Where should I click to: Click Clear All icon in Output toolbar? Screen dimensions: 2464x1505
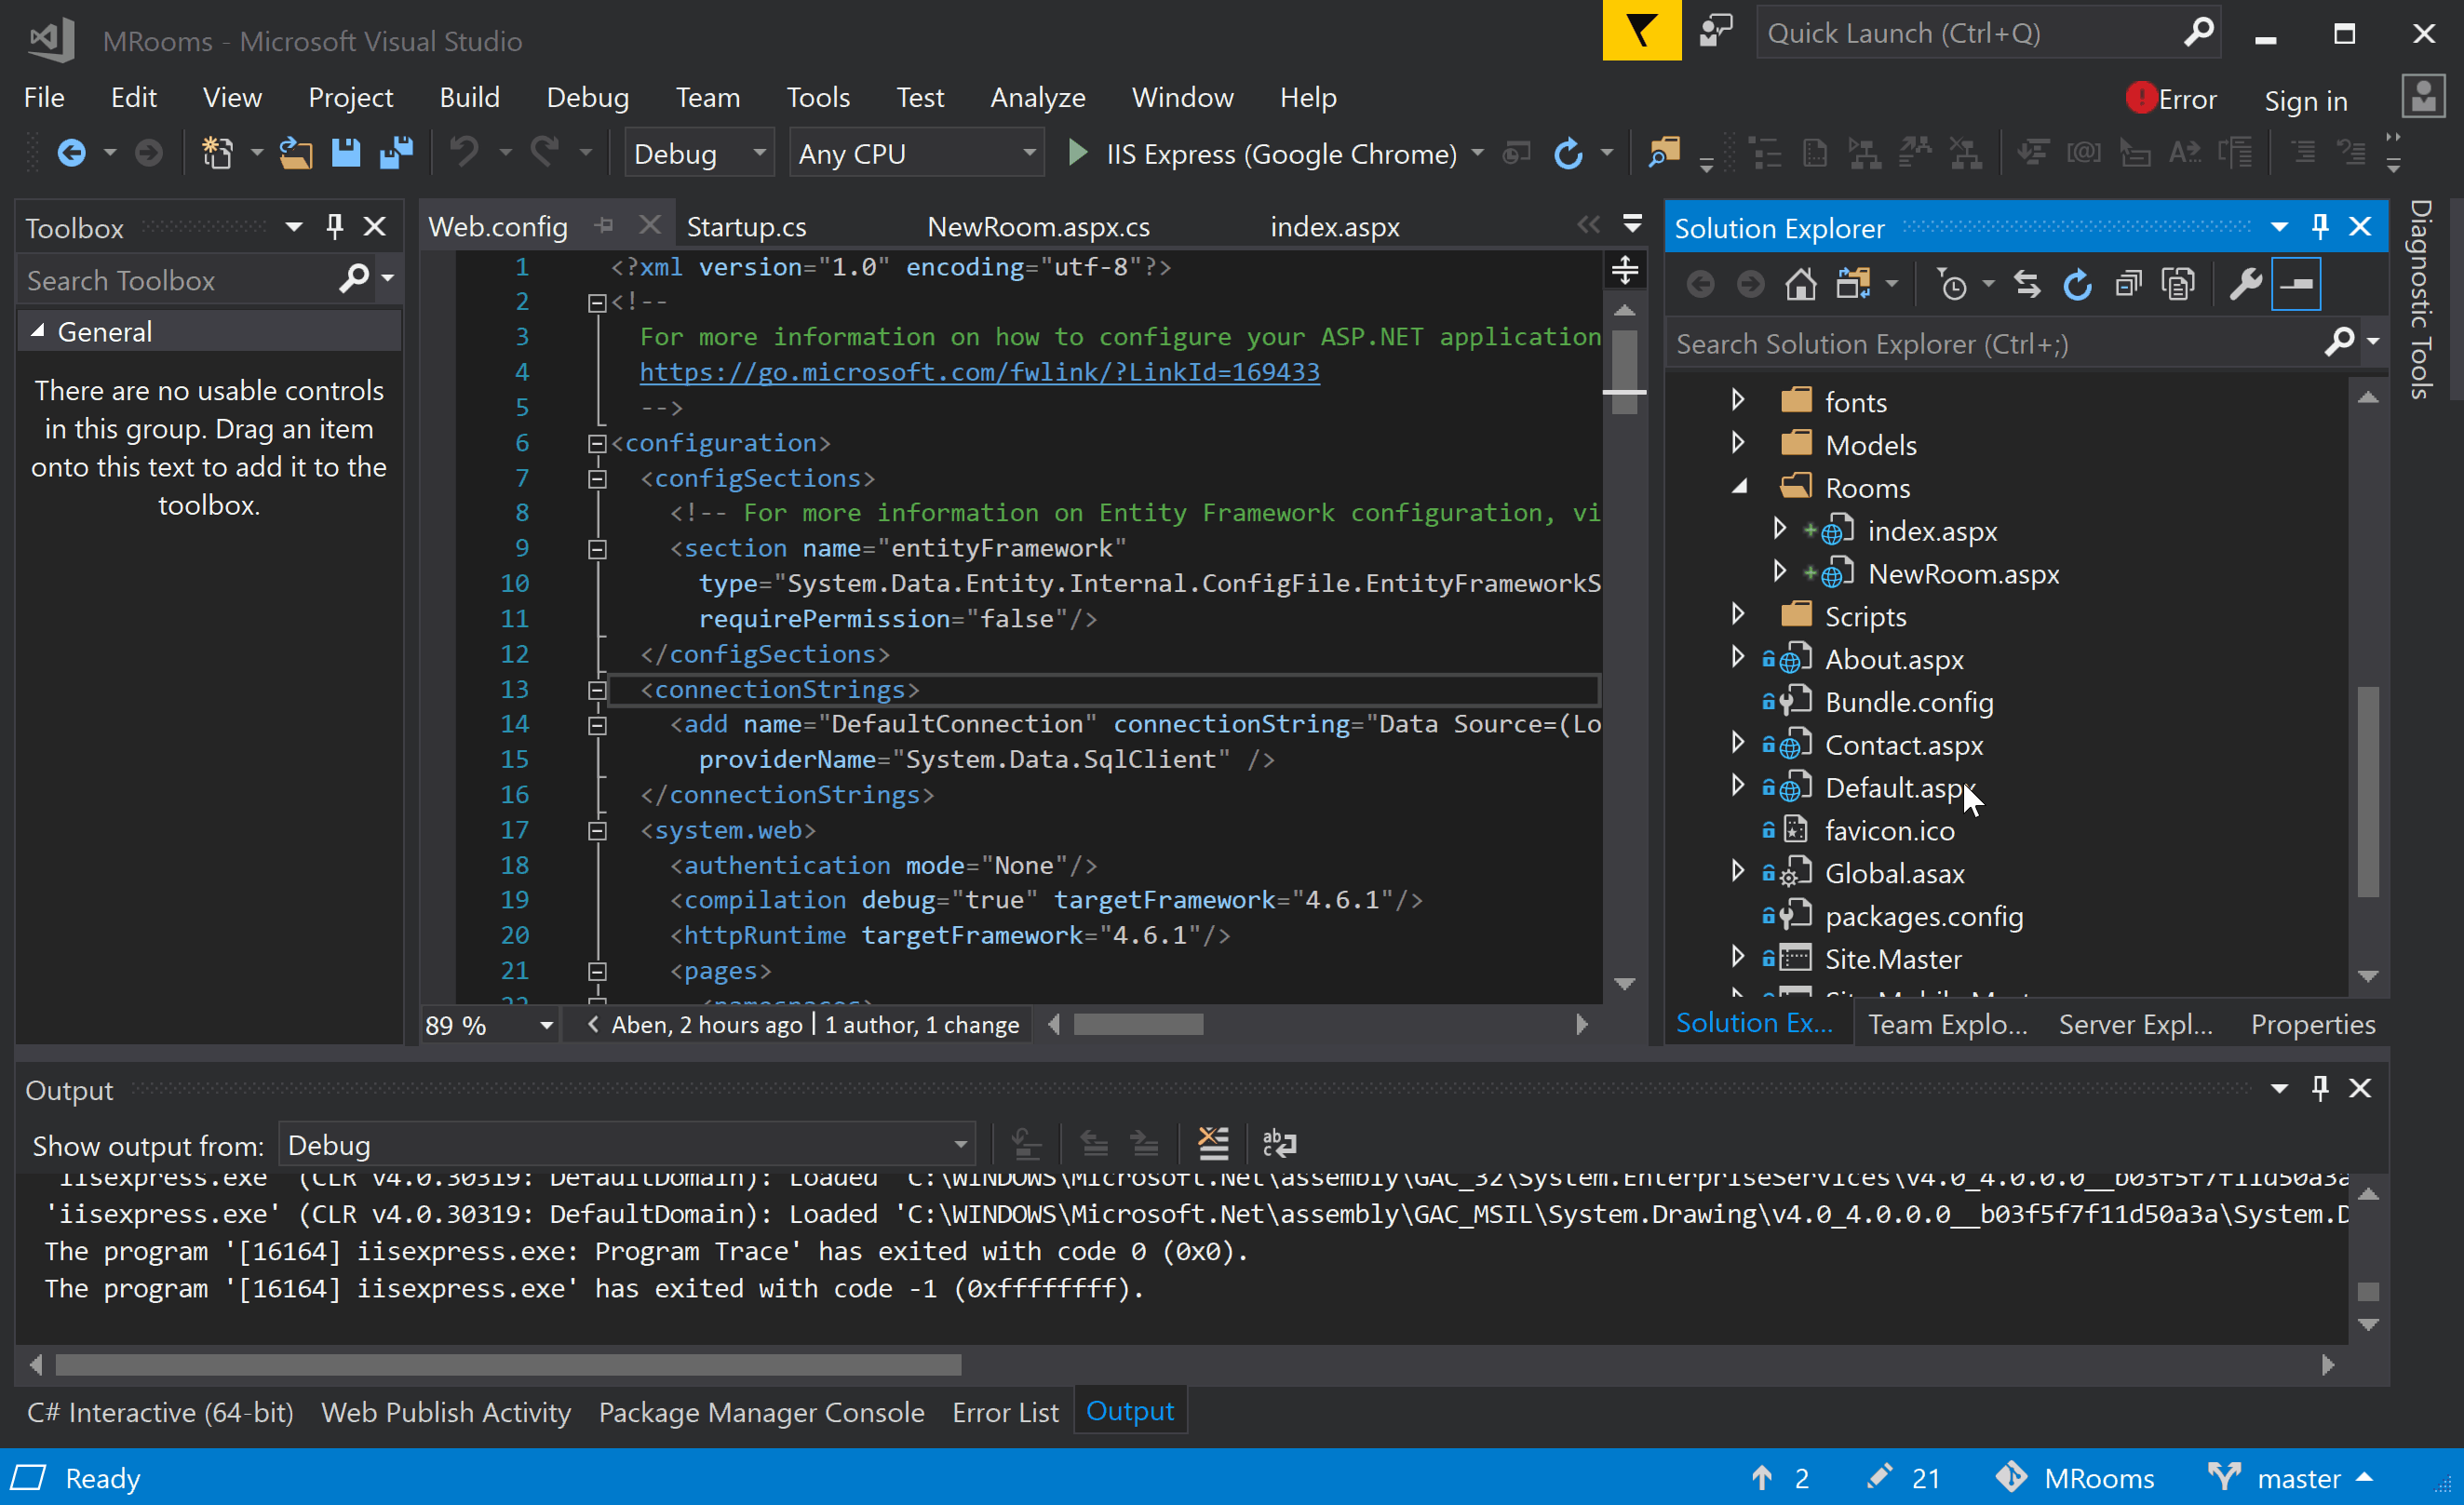[x=1213, y=1143]
